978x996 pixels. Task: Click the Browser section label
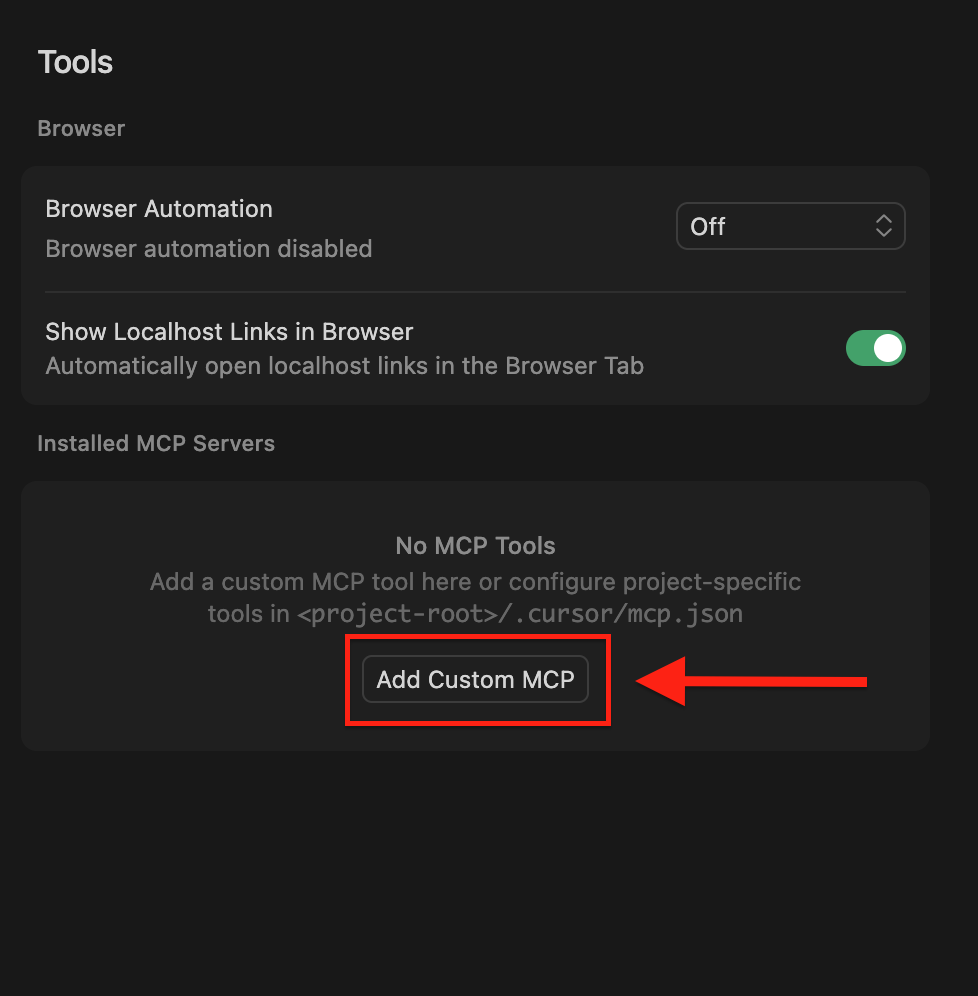pos(81,128)
